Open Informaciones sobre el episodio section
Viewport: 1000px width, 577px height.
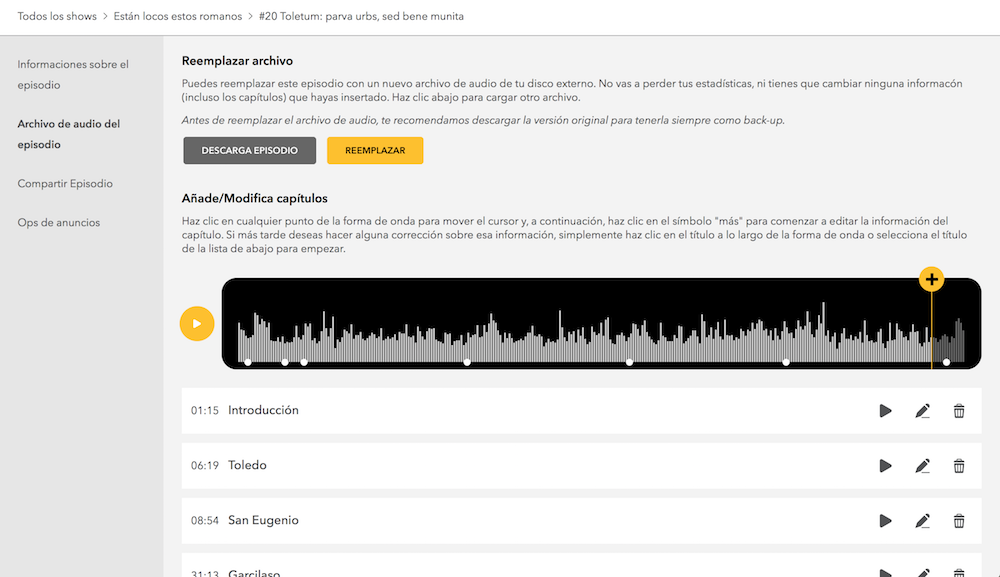73,75
